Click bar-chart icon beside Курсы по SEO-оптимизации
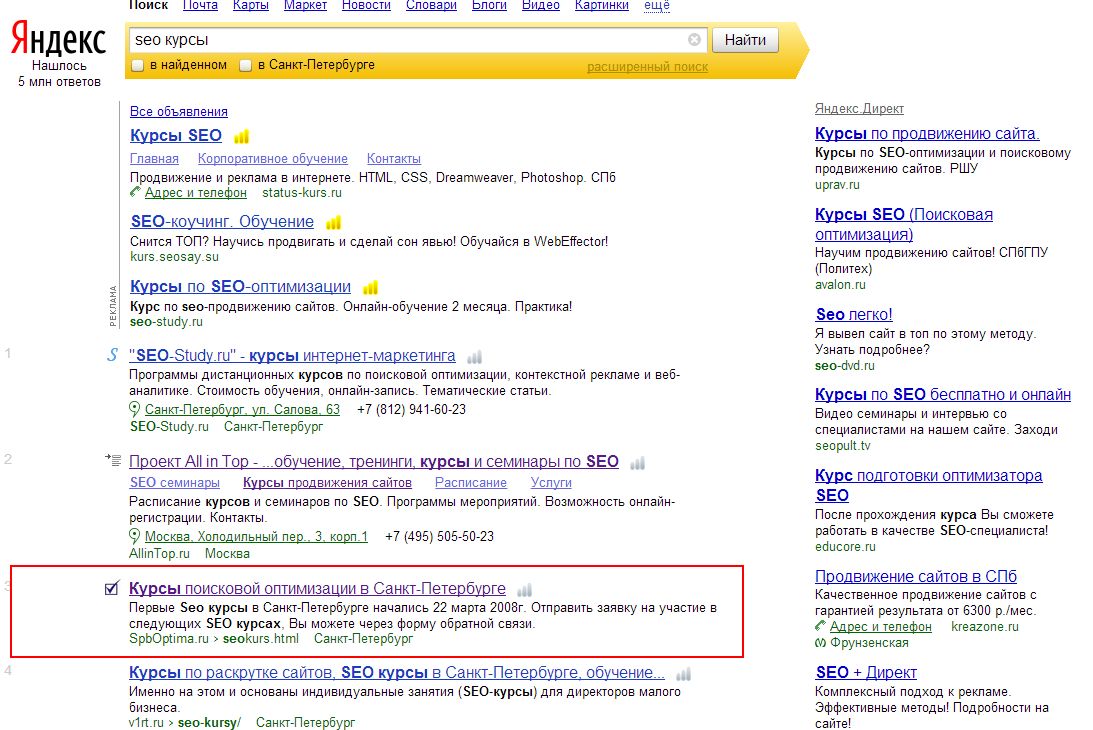This screenshot has height=730, width=1093. pos(371,287)
